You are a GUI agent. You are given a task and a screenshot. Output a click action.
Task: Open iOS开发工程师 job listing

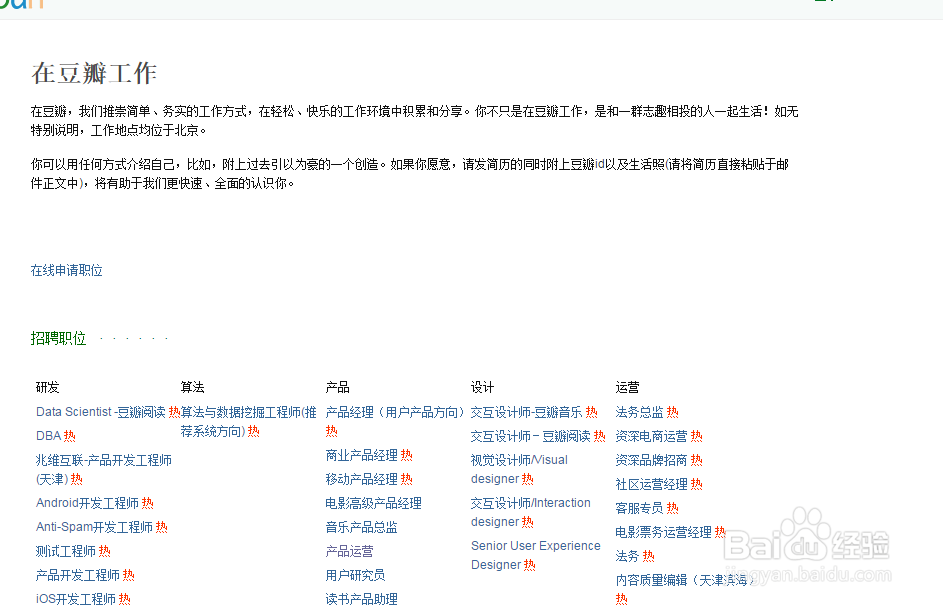click(76, 599)
